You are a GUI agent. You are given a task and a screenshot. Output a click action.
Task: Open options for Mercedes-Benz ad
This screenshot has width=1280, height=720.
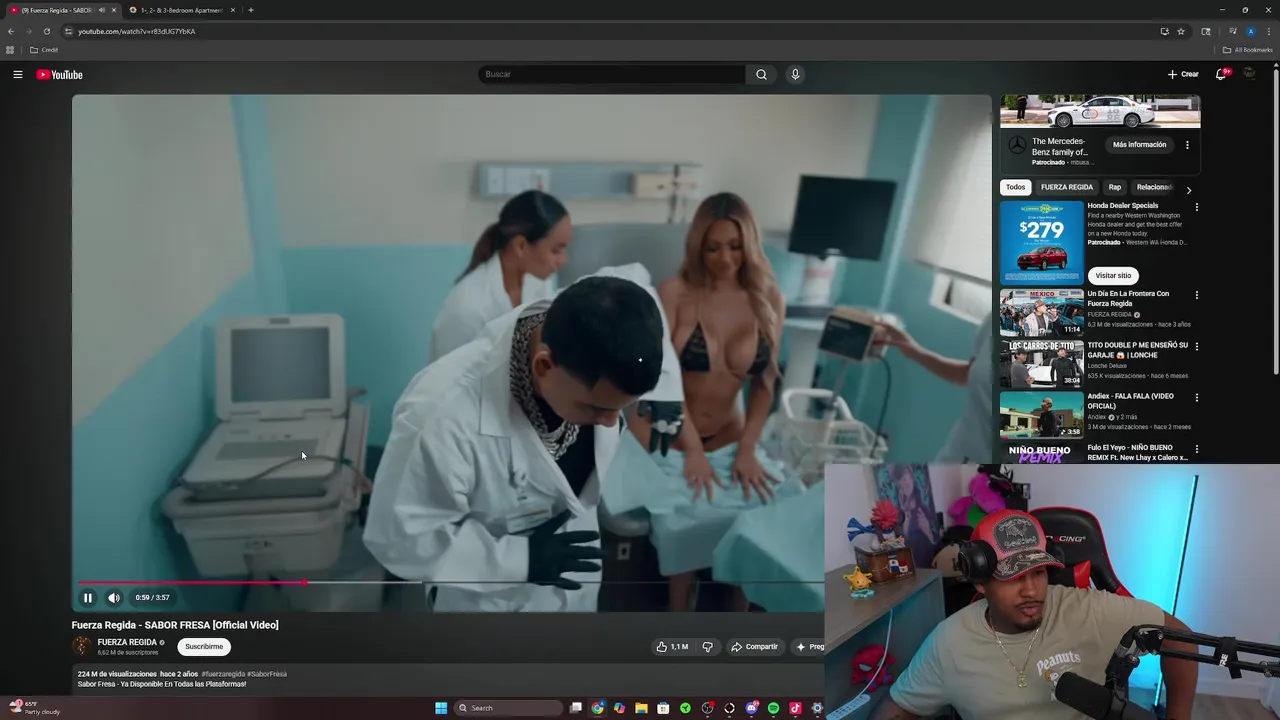1187,145
